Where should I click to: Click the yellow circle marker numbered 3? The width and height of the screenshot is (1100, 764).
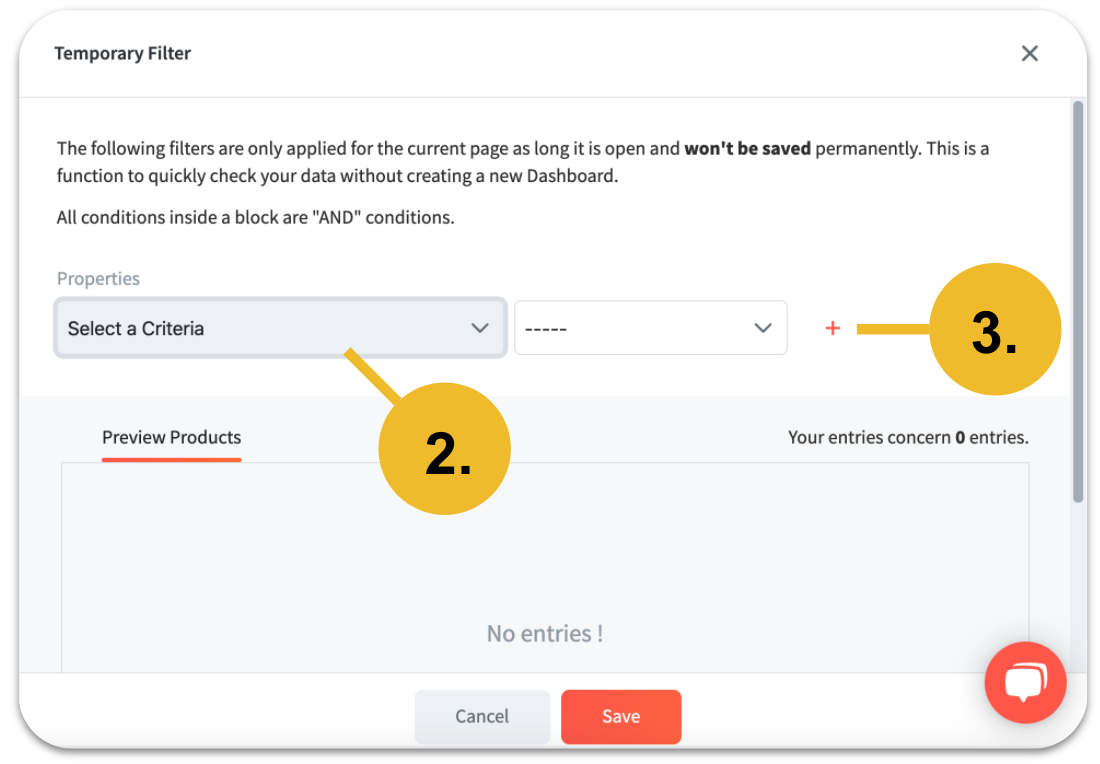tap(995, 330)
